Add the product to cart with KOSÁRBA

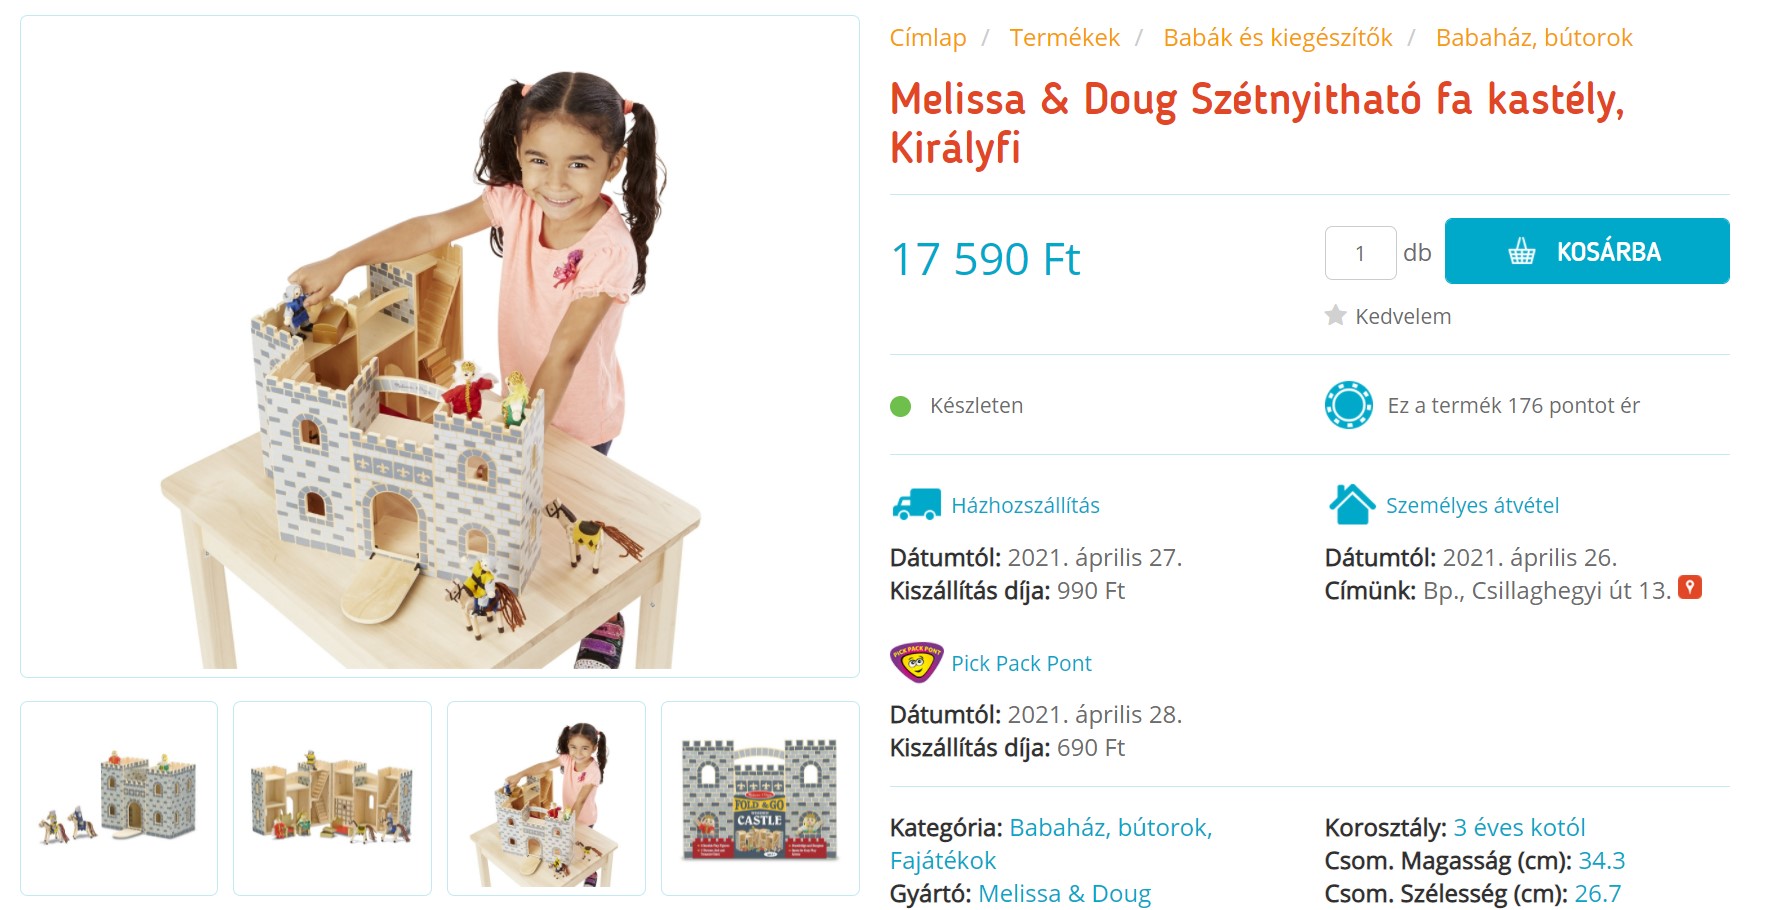[1587, 251]
